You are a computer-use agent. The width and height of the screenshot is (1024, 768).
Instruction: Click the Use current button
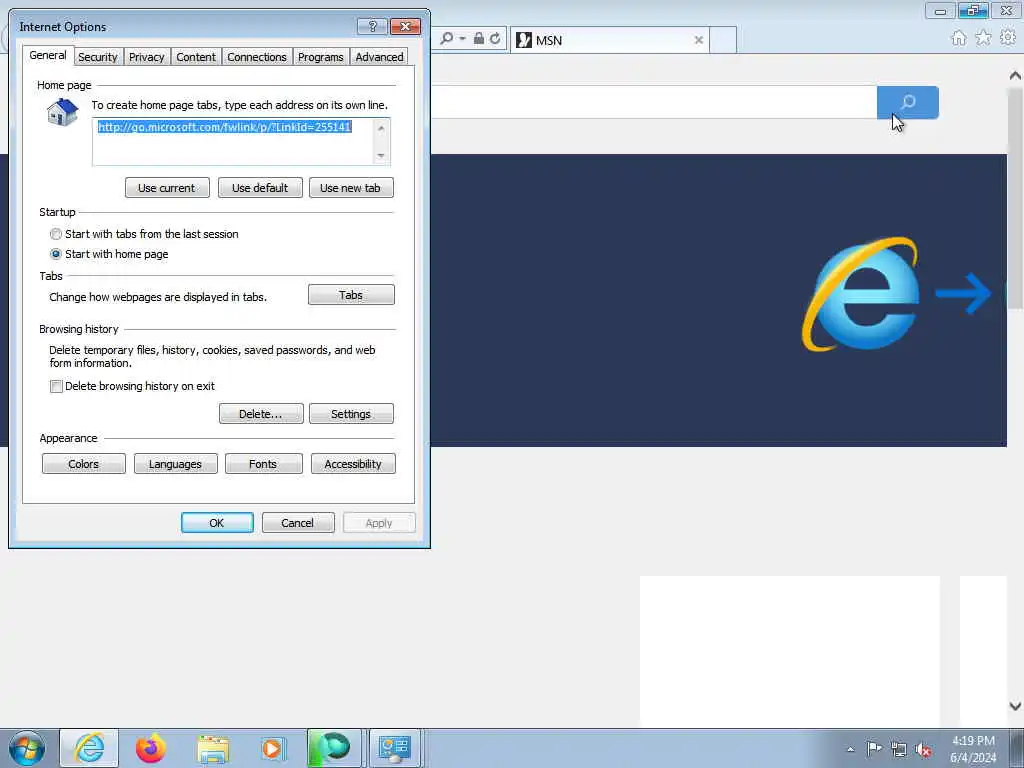pos(167,187)
